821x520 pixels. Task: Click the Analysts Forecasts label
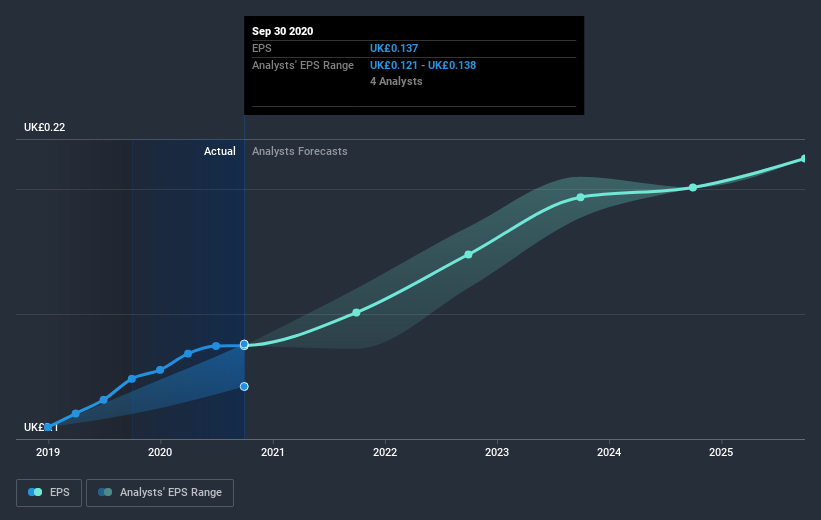click(x=299, y=151)
